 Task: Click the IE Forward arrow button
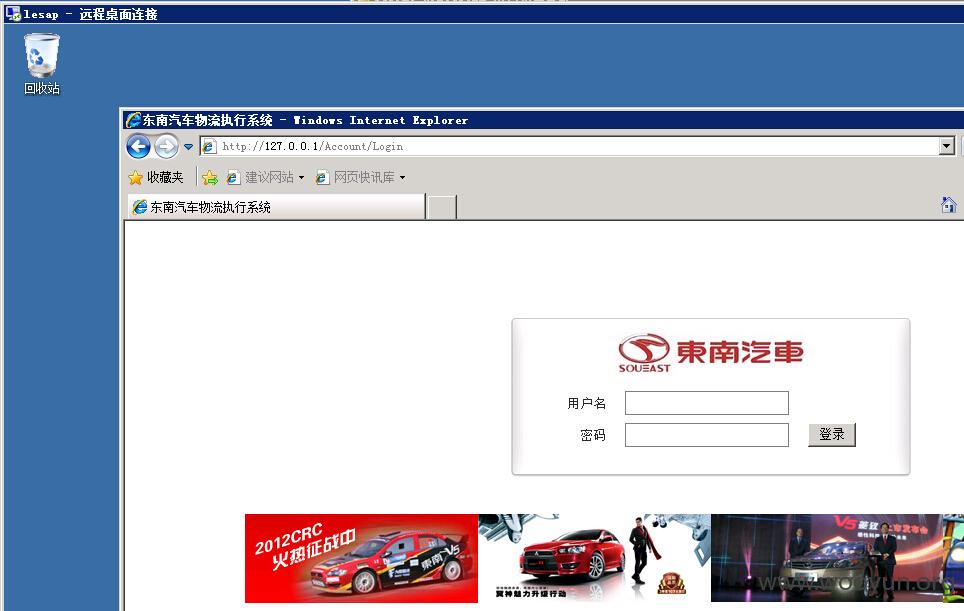coord(166,147)
